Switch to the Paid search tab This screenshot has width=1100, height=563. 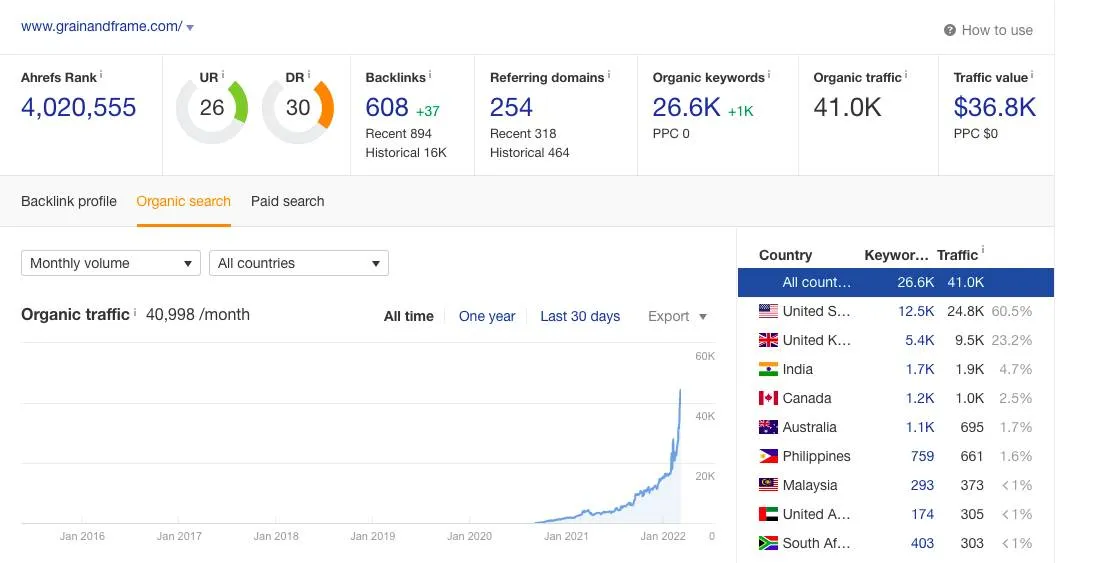point(288,201)
